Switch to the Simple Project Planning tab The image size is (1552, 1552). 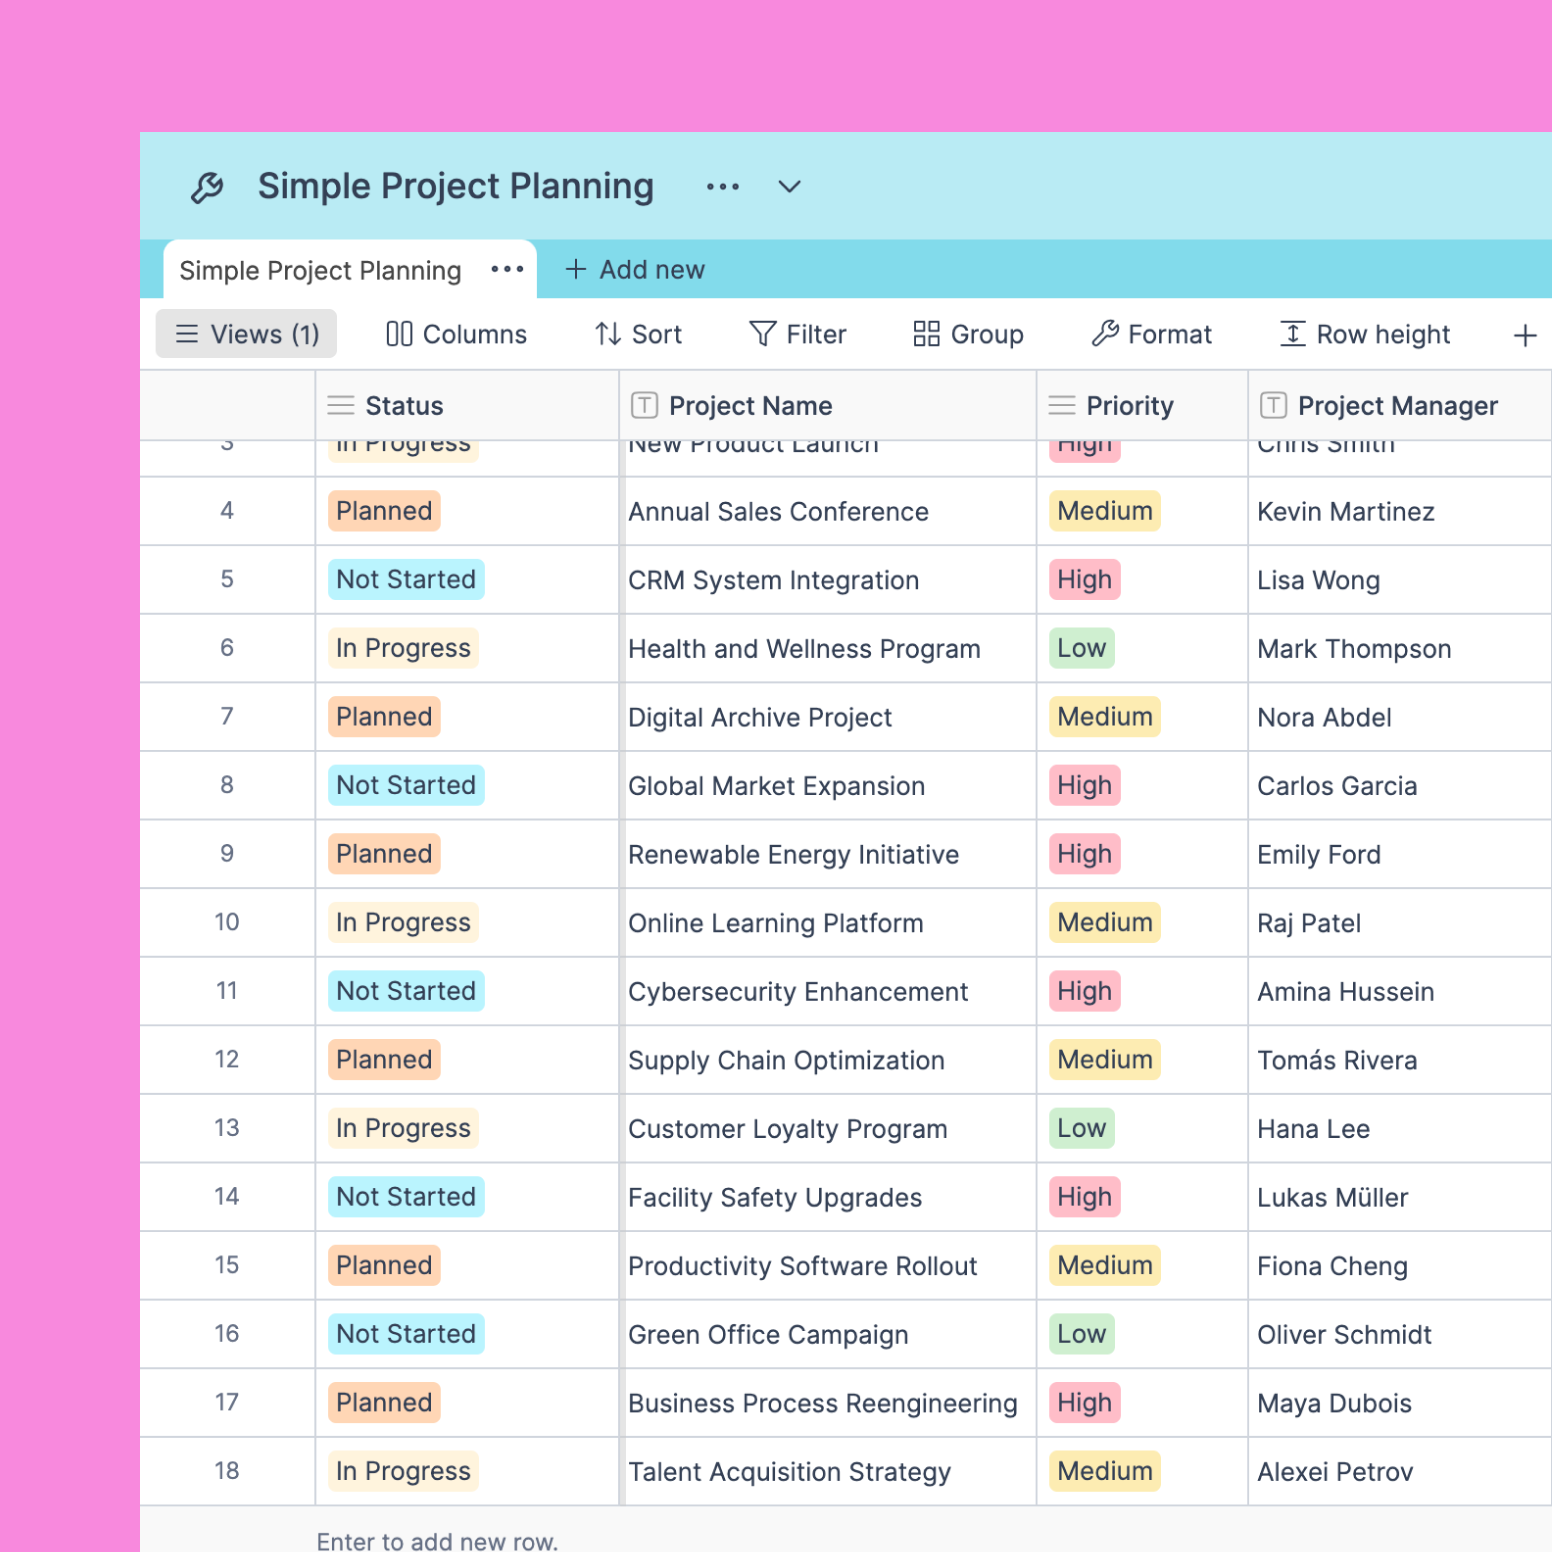[319, 269]
